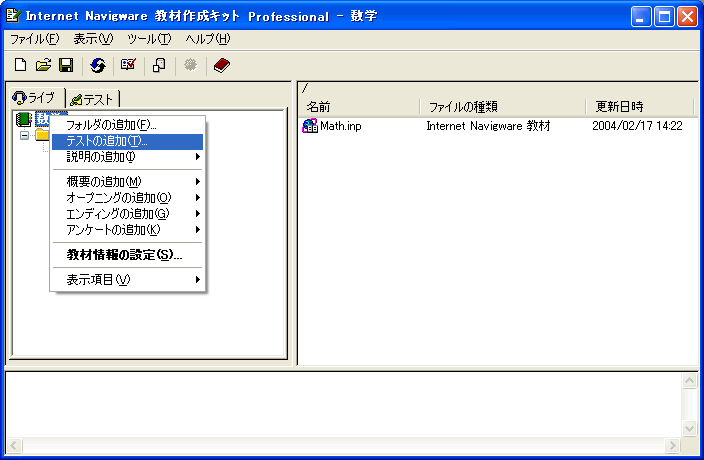Open the エンディングの追加 submenu

click(128, 214)
